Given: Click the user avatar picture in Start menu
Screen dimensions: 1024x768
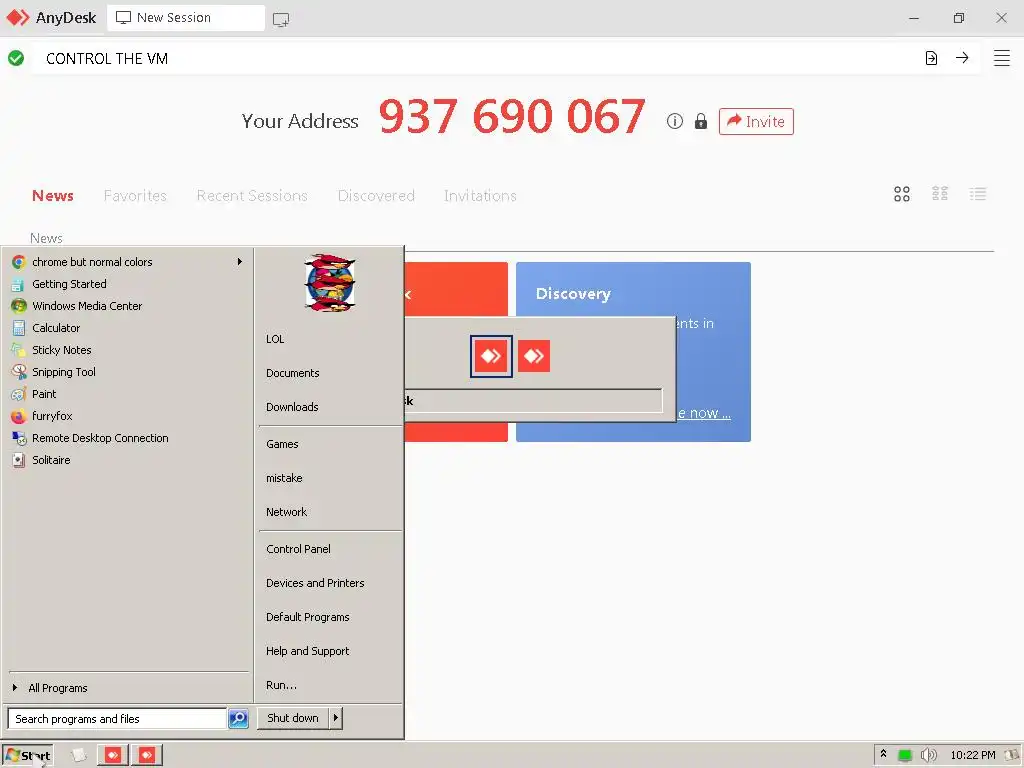Looking at the screenshot, I should tap(330, 283).
